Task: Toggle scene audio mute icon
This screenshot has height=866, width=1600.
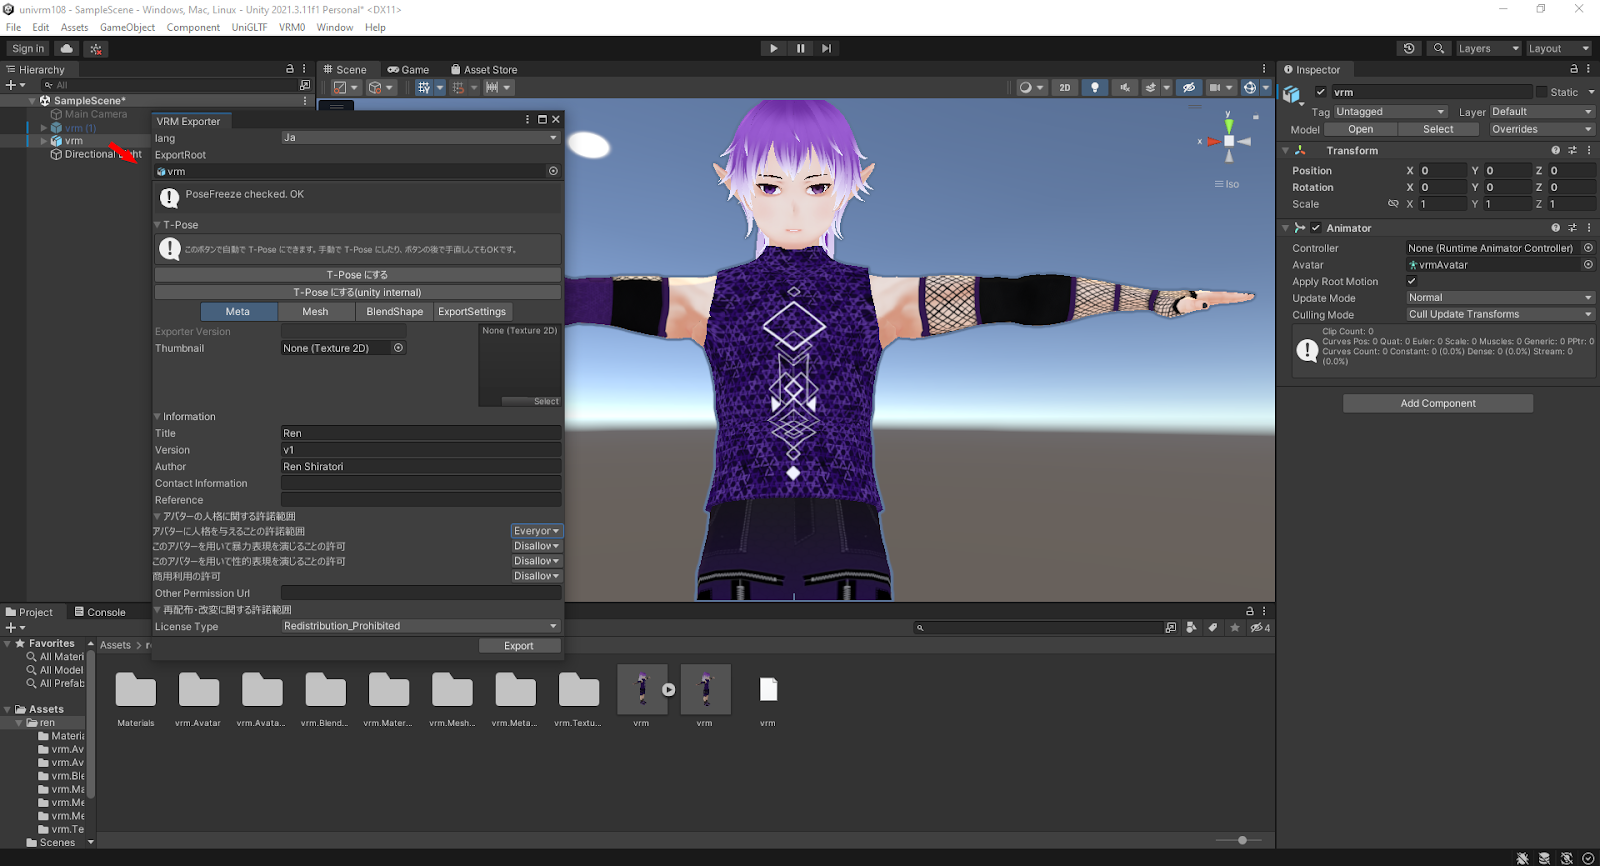Action: coord(1125,88)
